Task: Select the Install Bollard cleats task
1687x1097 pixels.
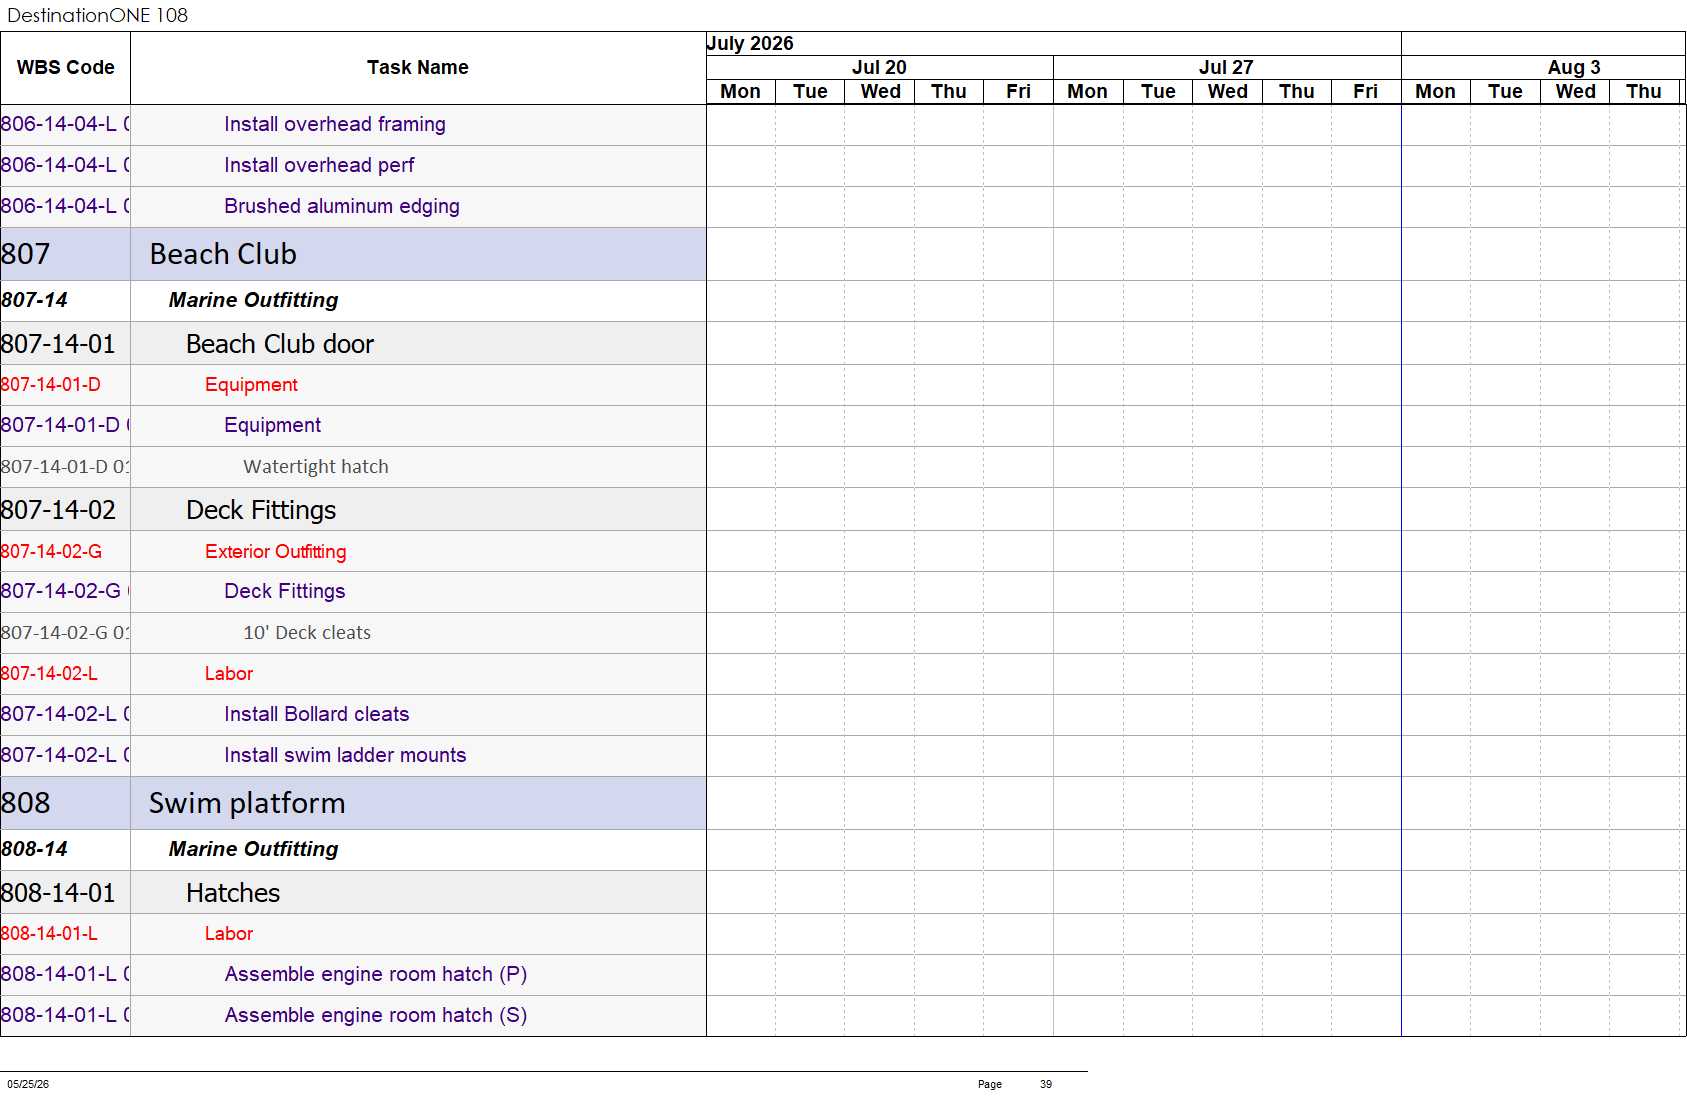Action: pos(353,715)
